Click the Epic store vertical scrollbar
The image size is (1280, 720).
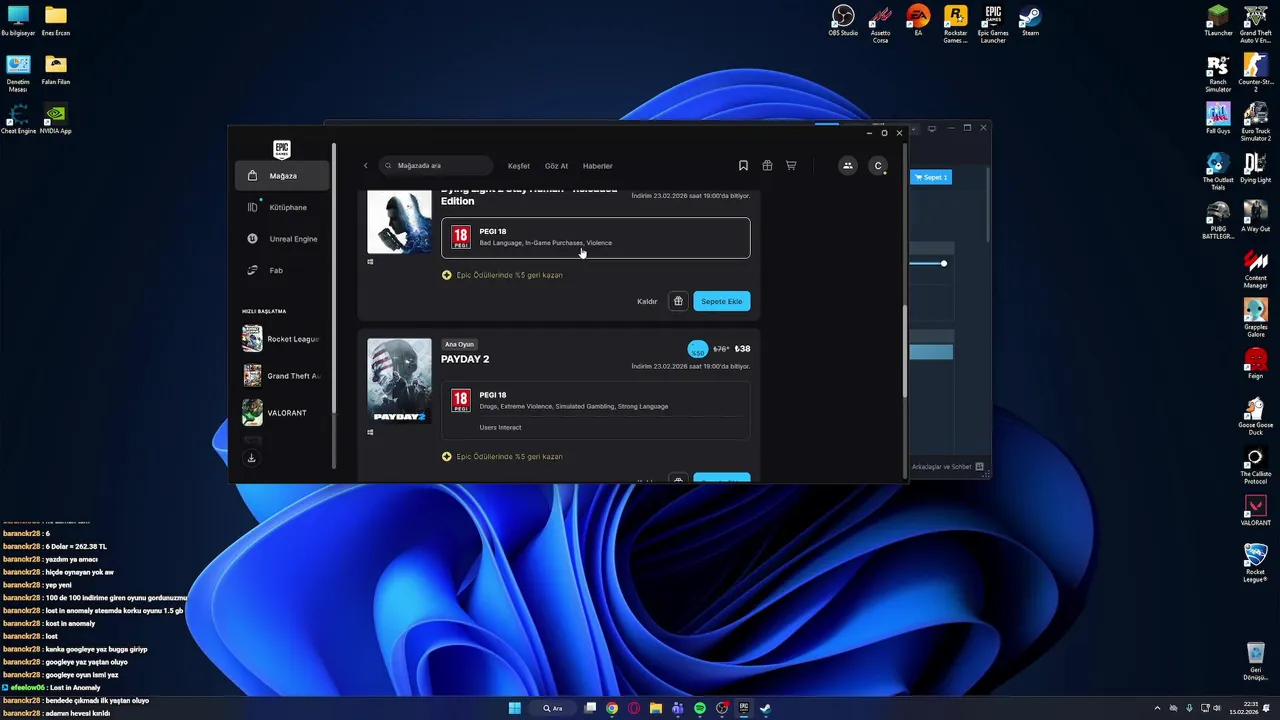(904, 351)
